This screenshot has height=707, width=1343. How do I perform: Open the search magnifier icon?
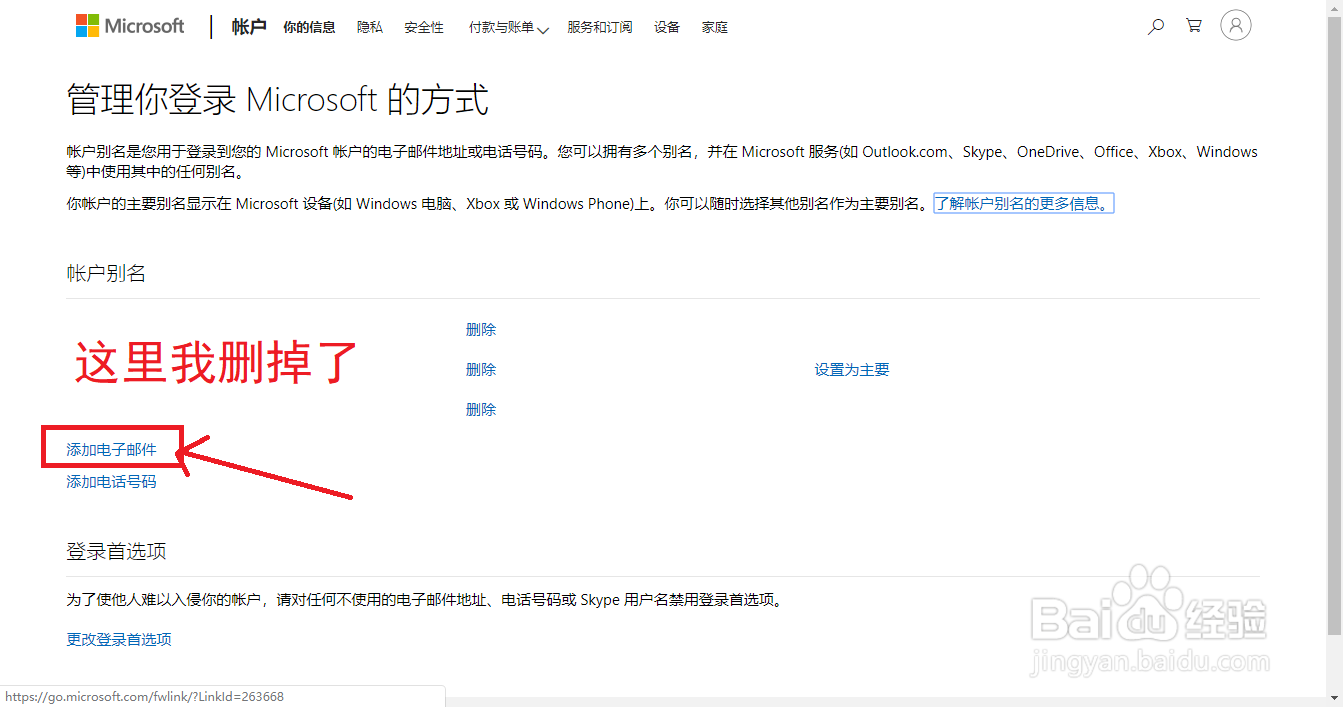[1156, 27]
